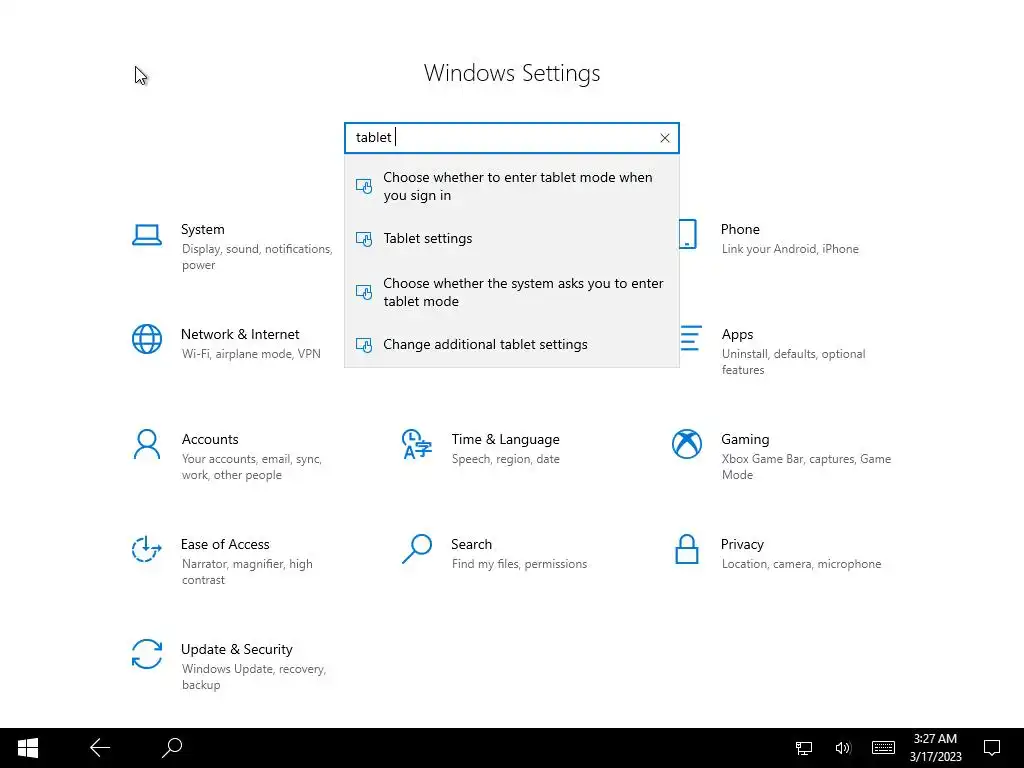
Task: Click 'Narrator, magnifier, high contrast' description
Action: point(248,571)
